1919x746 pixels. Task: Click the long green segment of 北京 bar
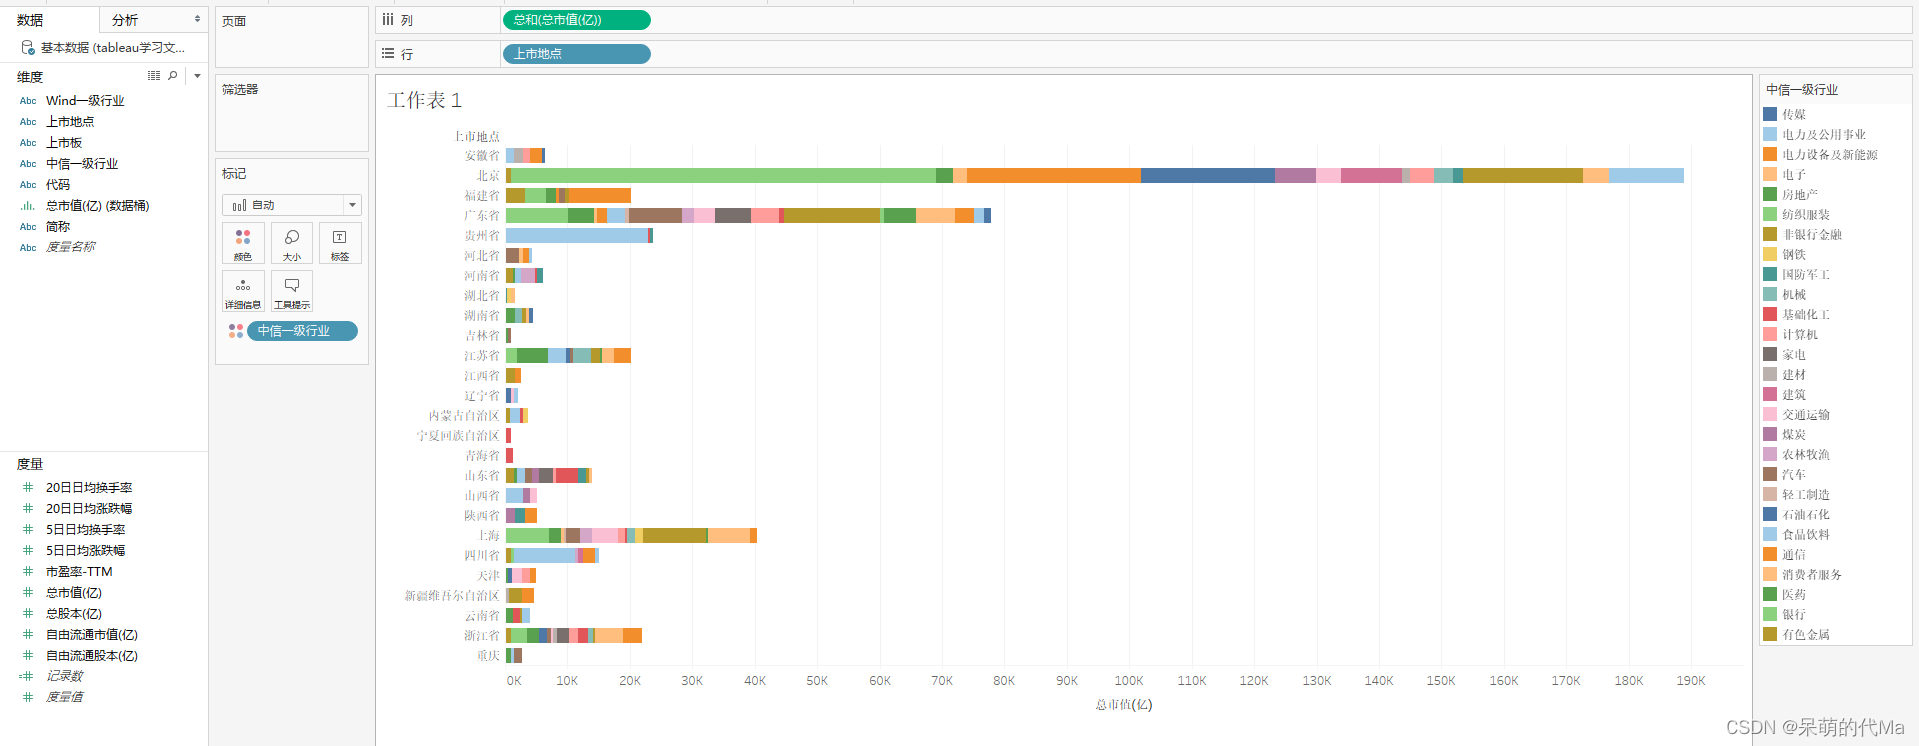click(723, 176)
